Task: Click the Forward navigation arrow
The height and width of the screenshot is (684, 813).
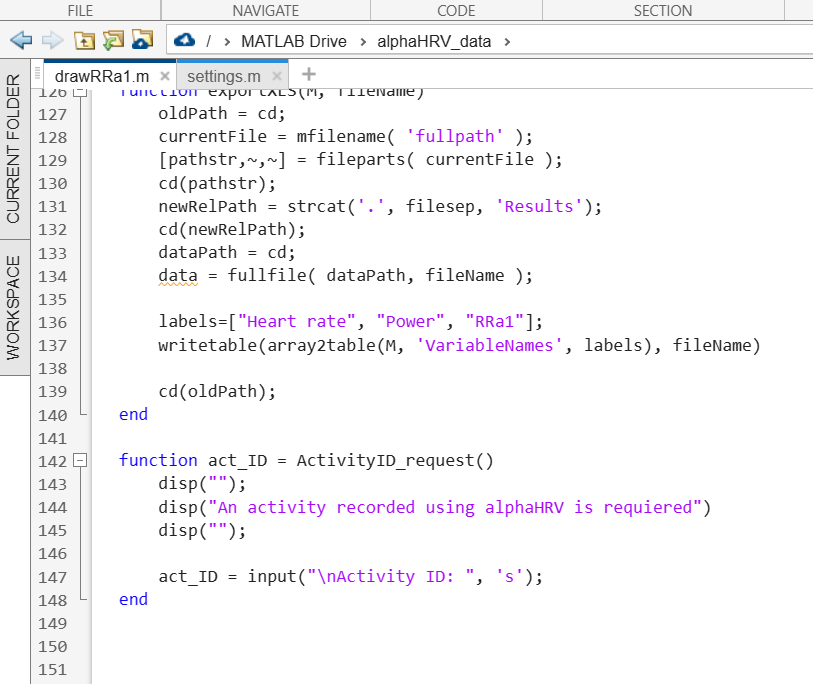Action: (x=52, y=40)
